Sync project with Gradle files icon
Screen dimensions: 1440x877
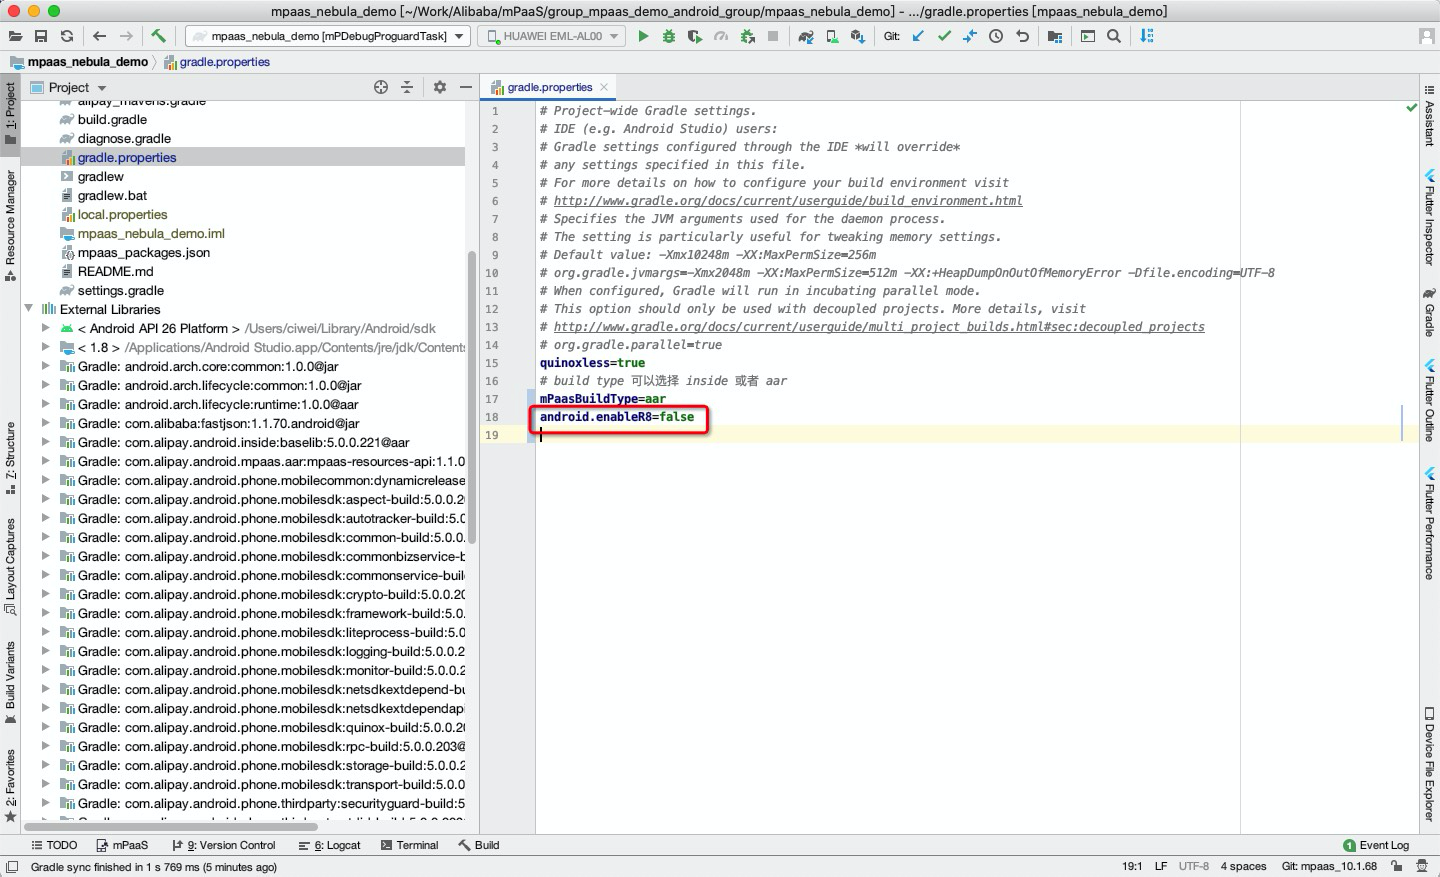click(806, 36)
